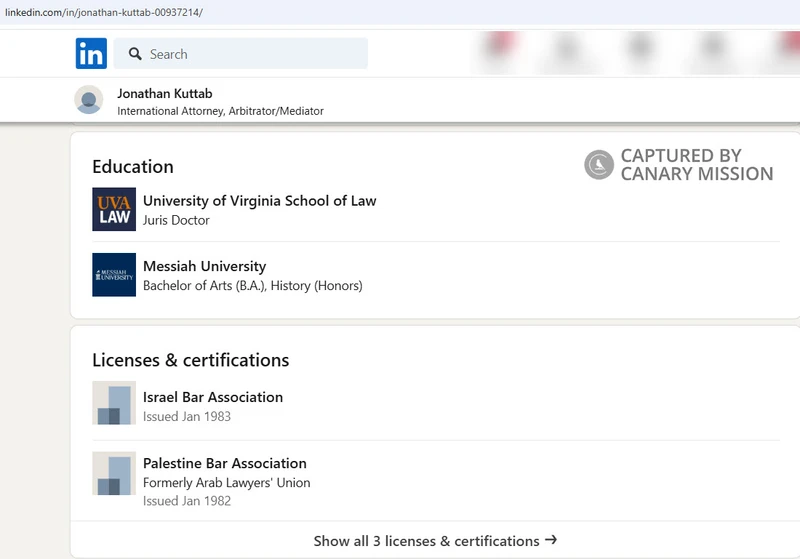800x559 pixels.
Task: Open the Messiah University logo
Action: (114, 274)
